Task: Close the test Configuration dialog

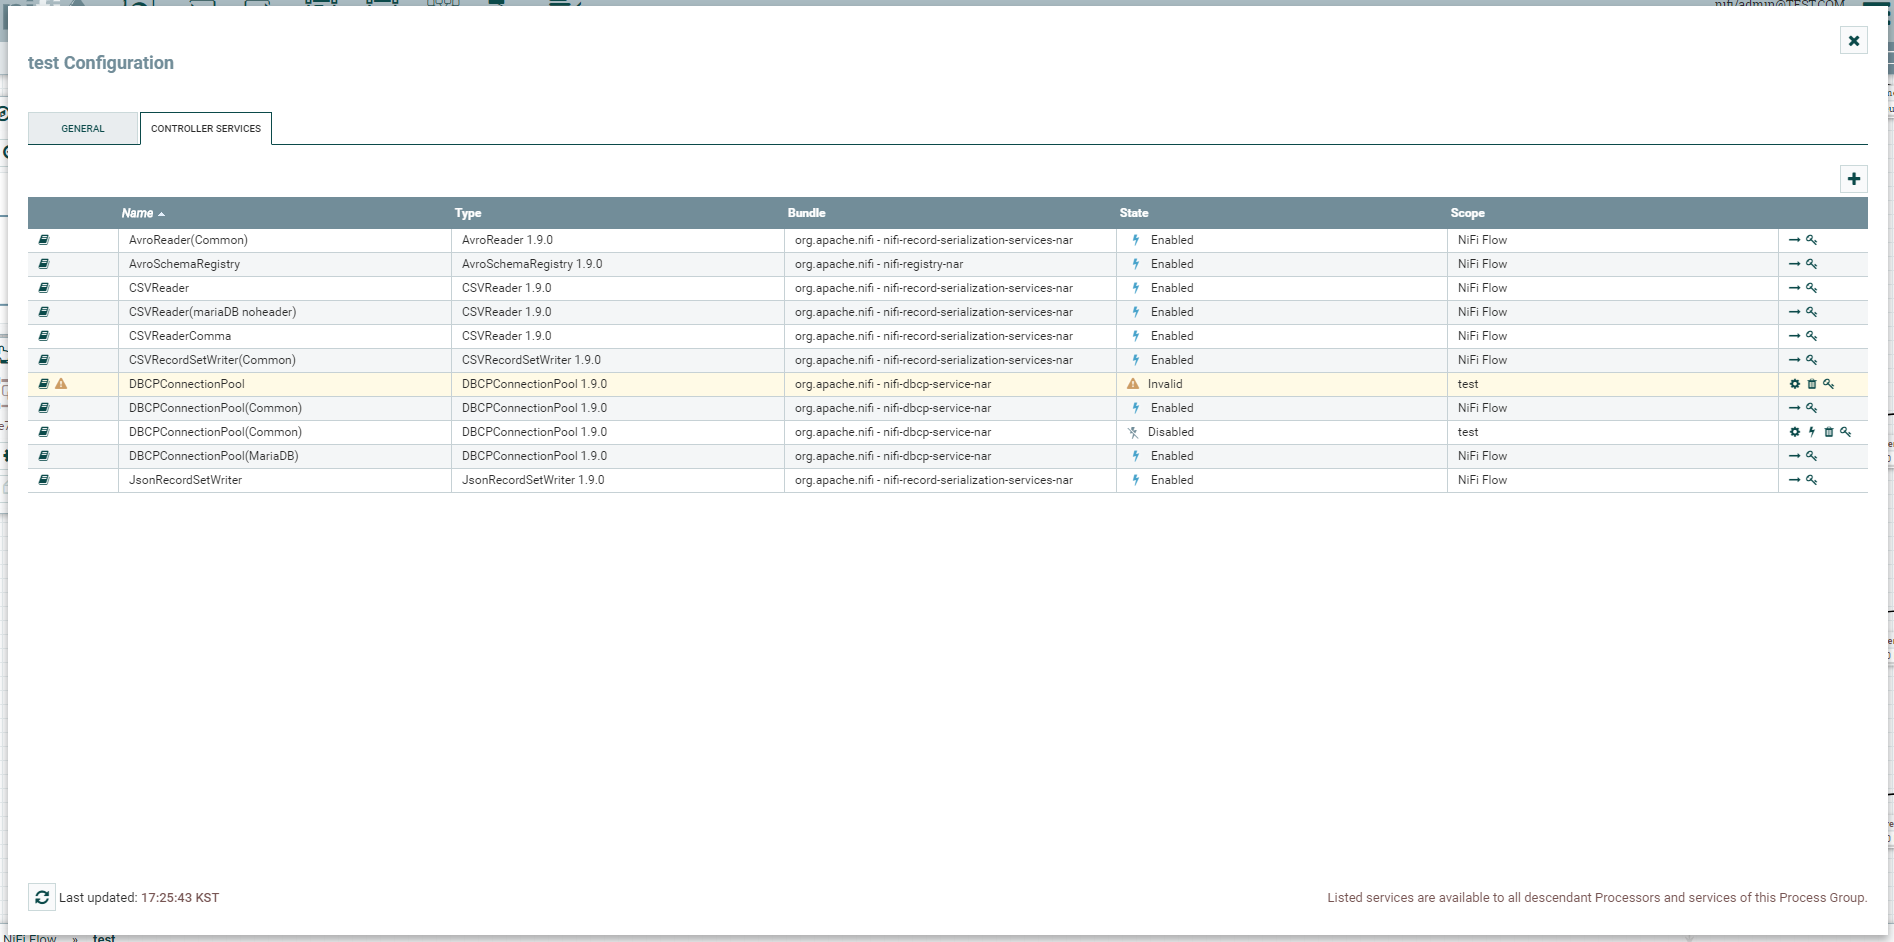Action: [1854, 40]
